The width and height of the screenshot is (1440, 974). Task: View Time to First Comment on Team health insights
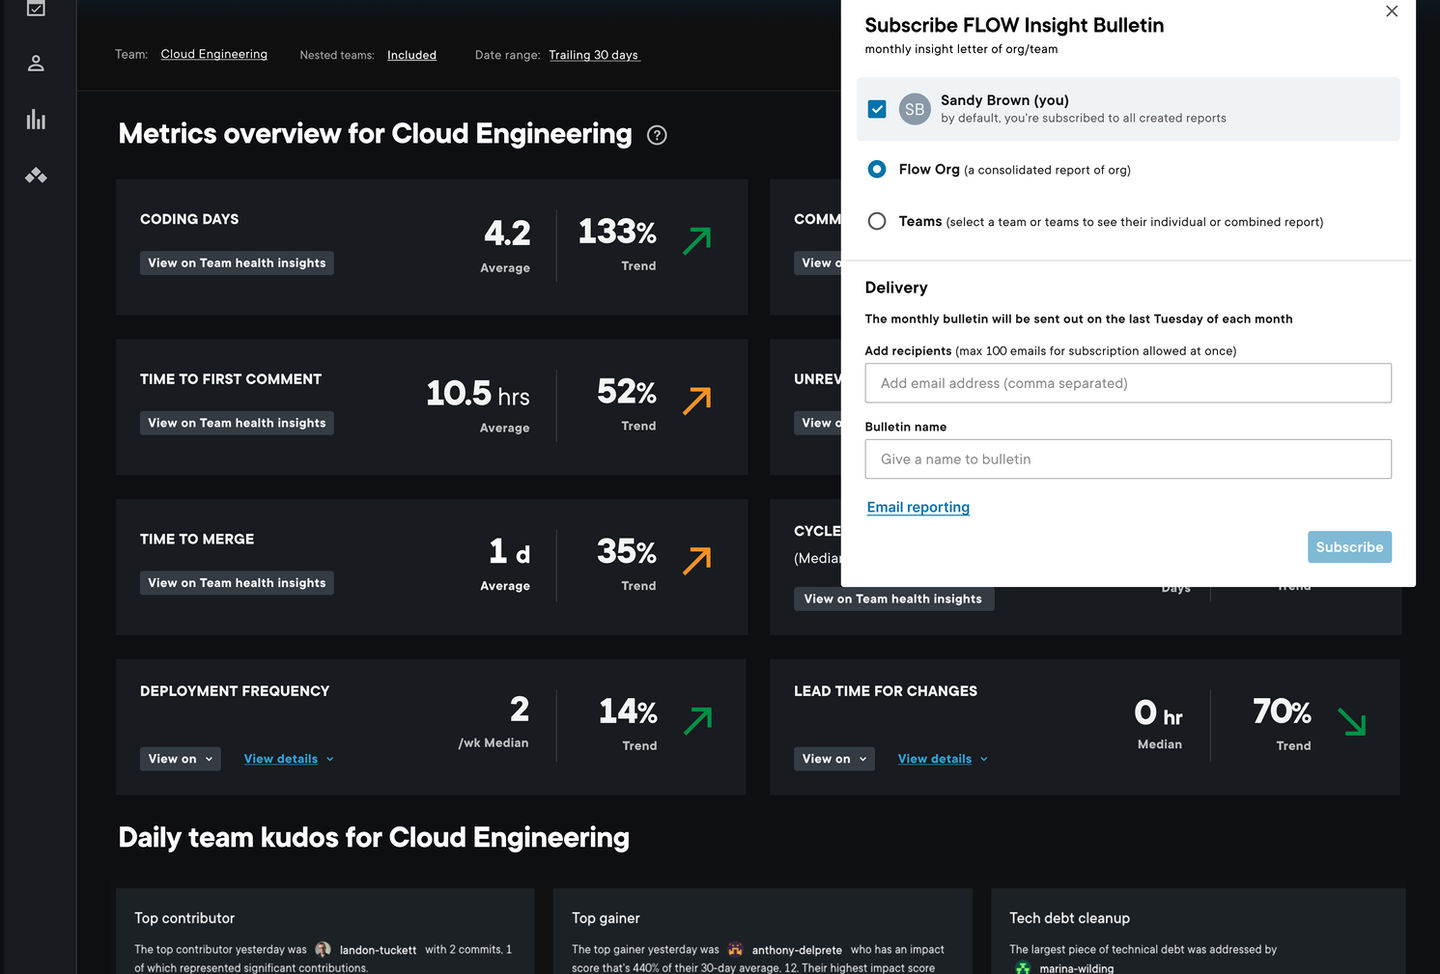pos(237,423)
